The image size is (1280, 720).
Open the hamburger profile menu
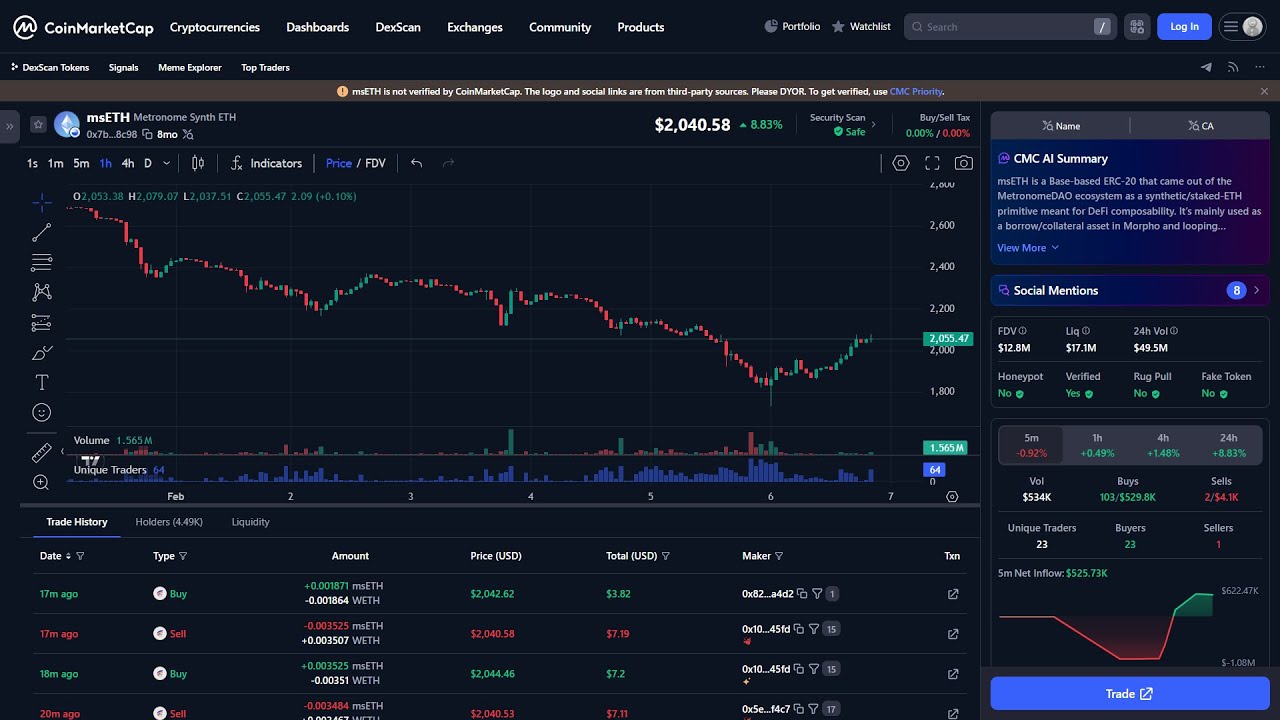(1242, 27)
